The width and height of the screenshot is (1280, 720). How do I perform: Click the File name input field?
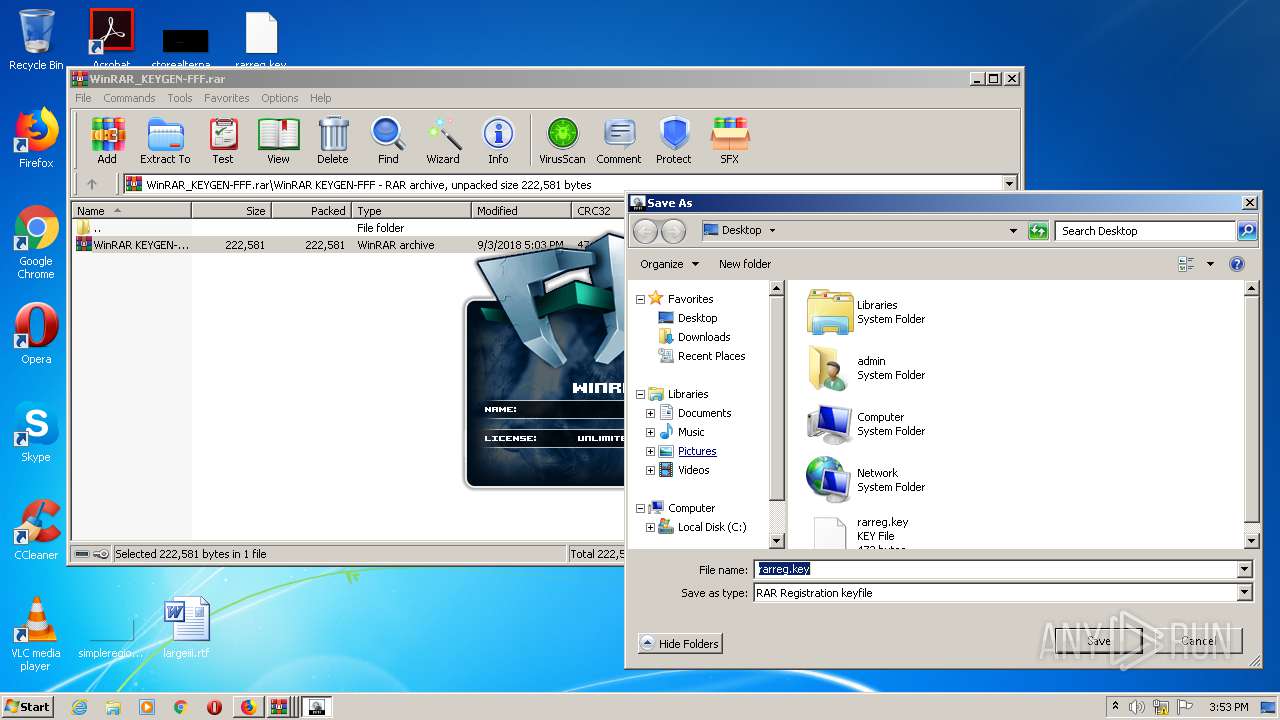pos(996,570)
